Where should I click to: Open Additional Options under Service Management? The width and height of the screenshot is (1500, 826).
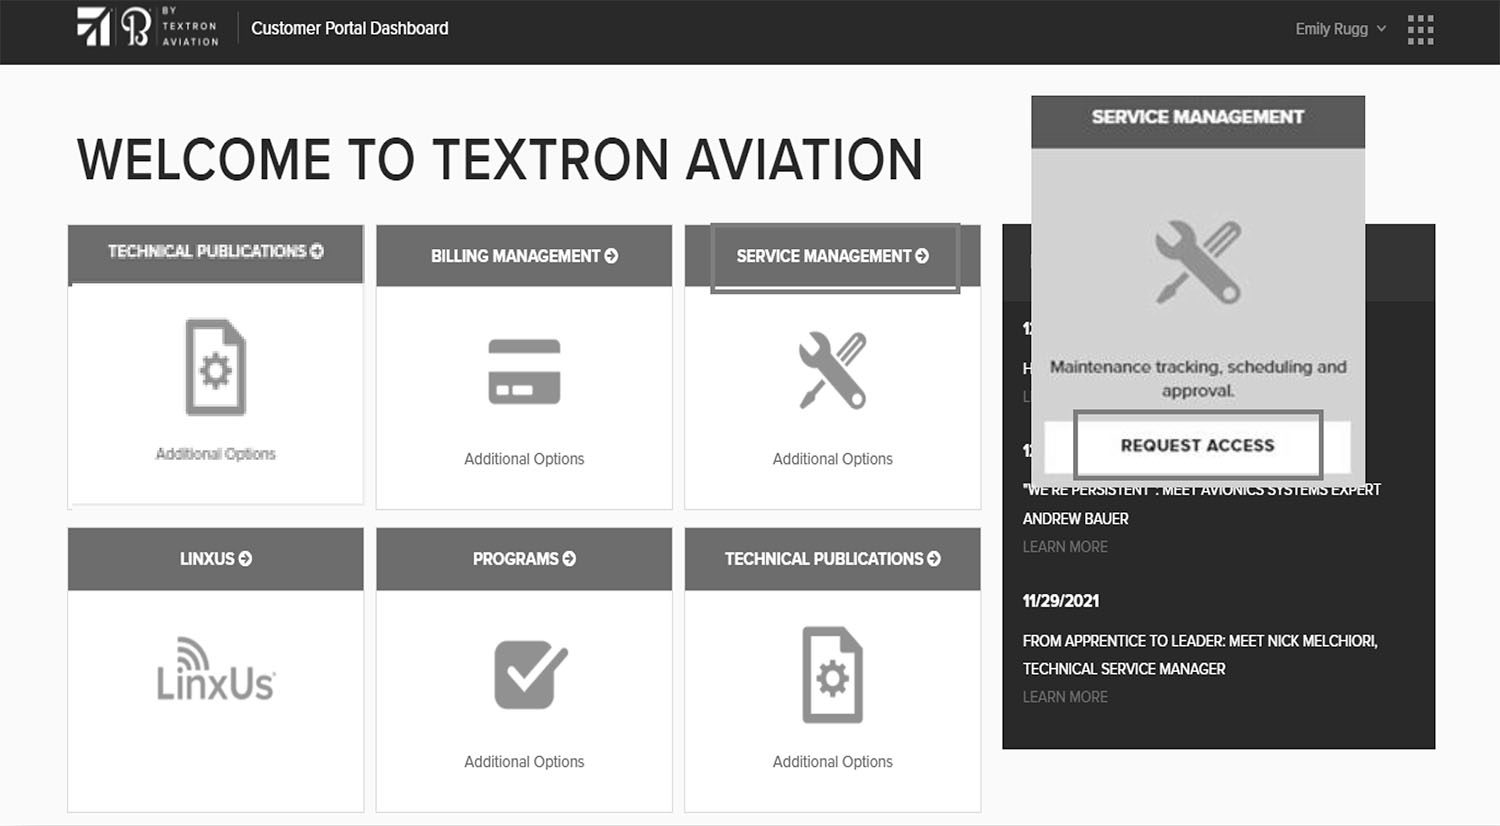pyautogui.click(x=833, y=459)
